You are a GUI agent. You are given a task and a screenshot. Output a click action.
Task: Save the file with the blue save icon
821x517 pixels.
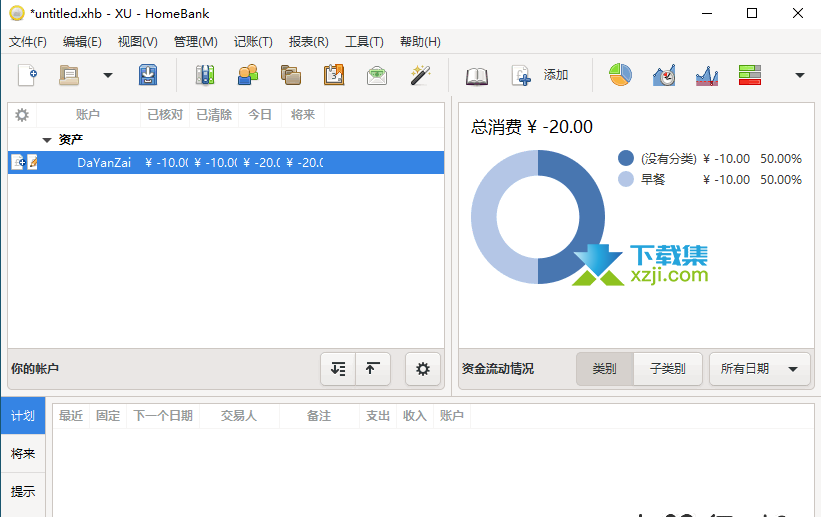(x=148, y=75)
